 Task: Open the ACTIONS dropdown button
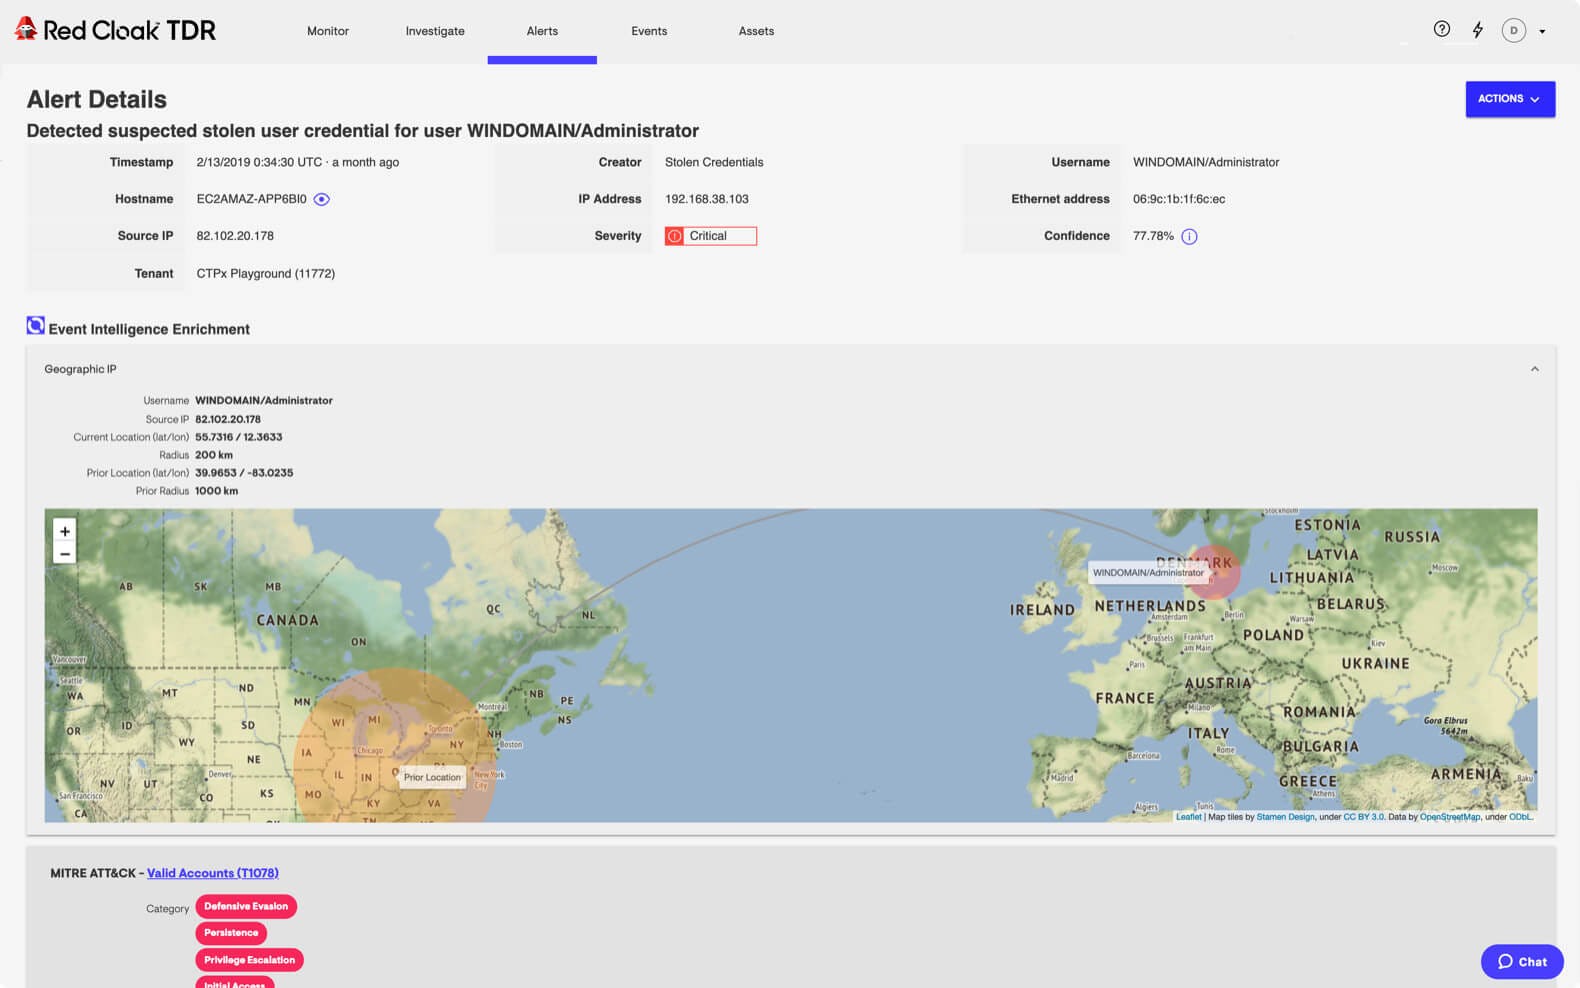pyautogui.click(x=1510, y=99)
